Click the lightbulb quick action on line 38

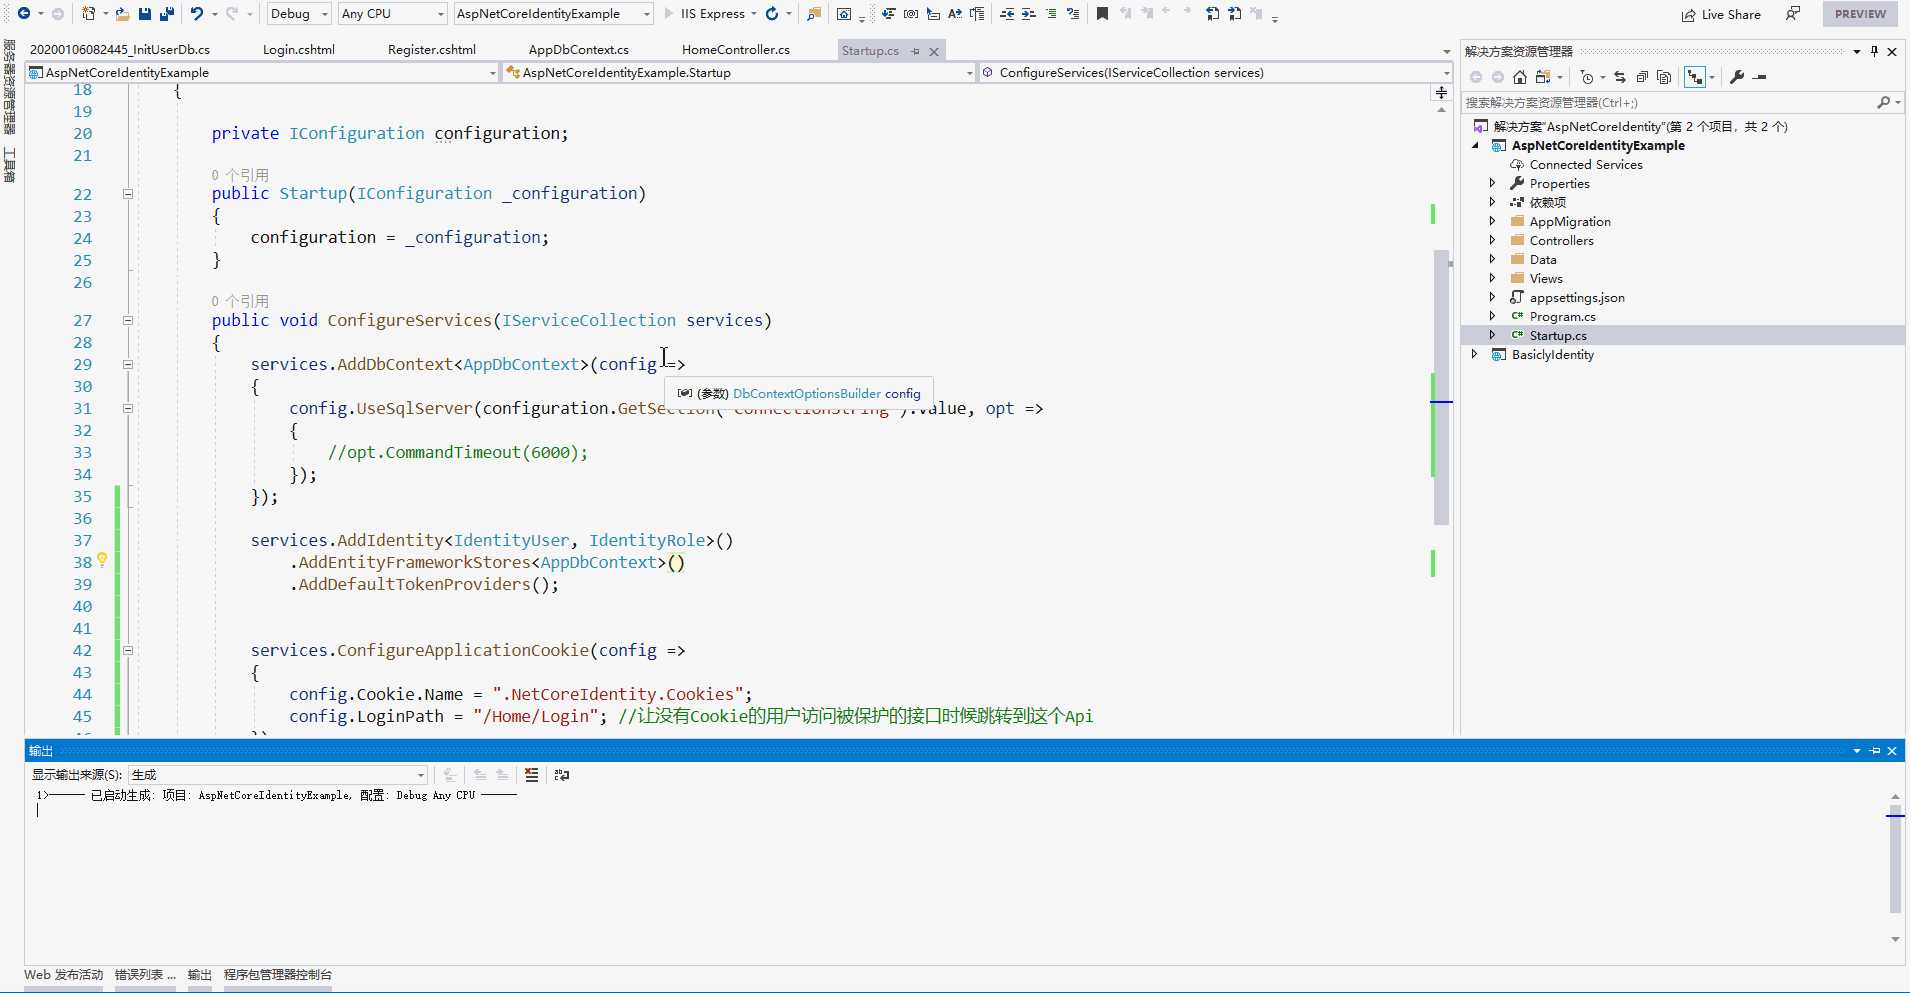point(102,561)
